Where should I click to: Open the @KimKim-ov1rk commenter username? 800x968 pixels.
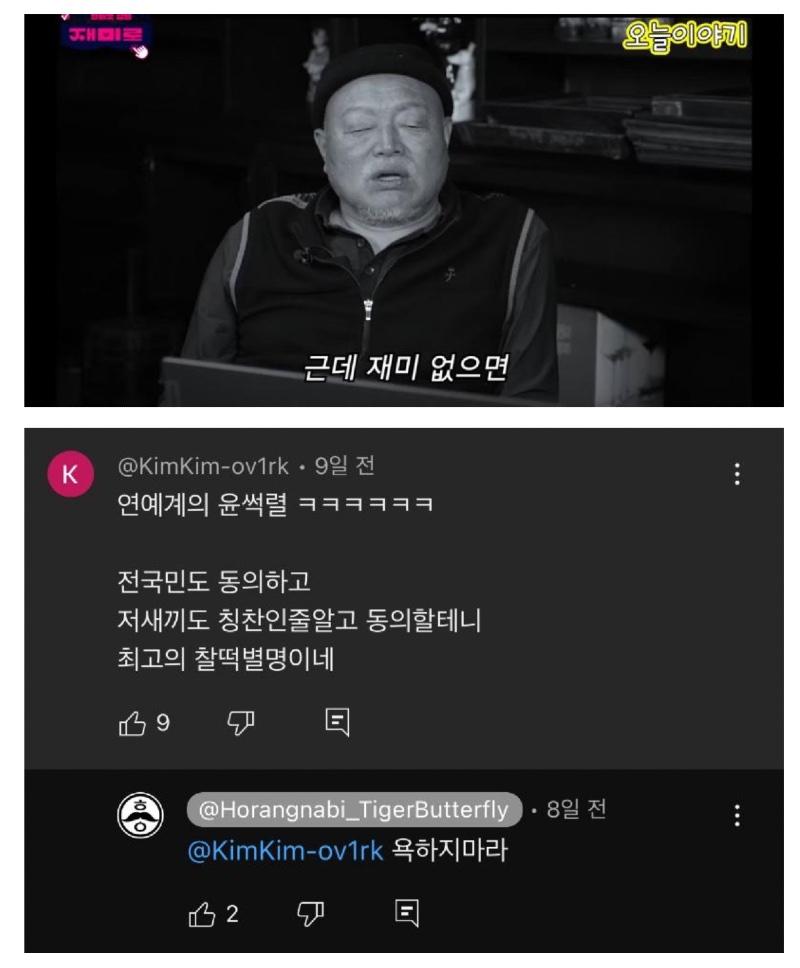pyautogui.click(x=203, y=466)
